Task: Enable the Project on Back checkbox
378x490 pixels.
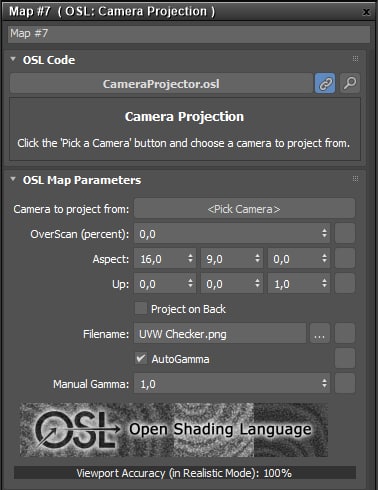Action: tap(141, 308)
